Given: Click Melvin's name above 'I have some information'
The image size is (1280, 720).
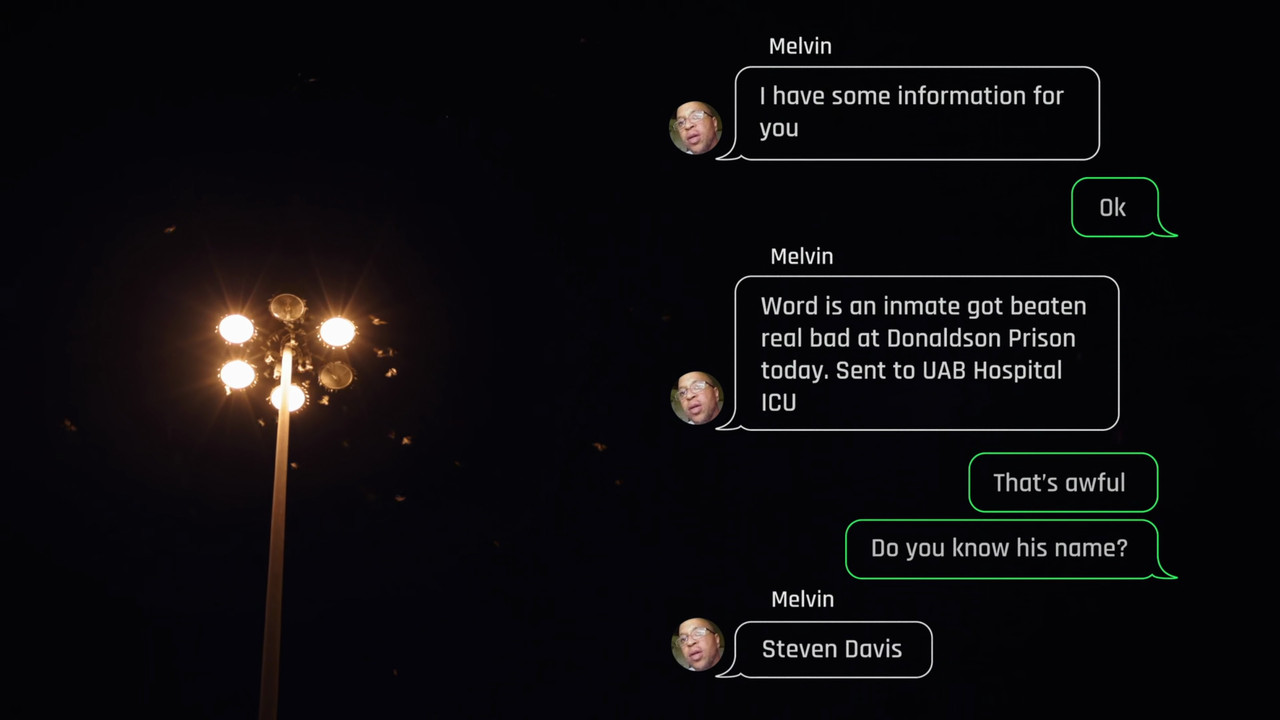Looking at the screenshot, I should pyautogui.click(x=800, y=46).
